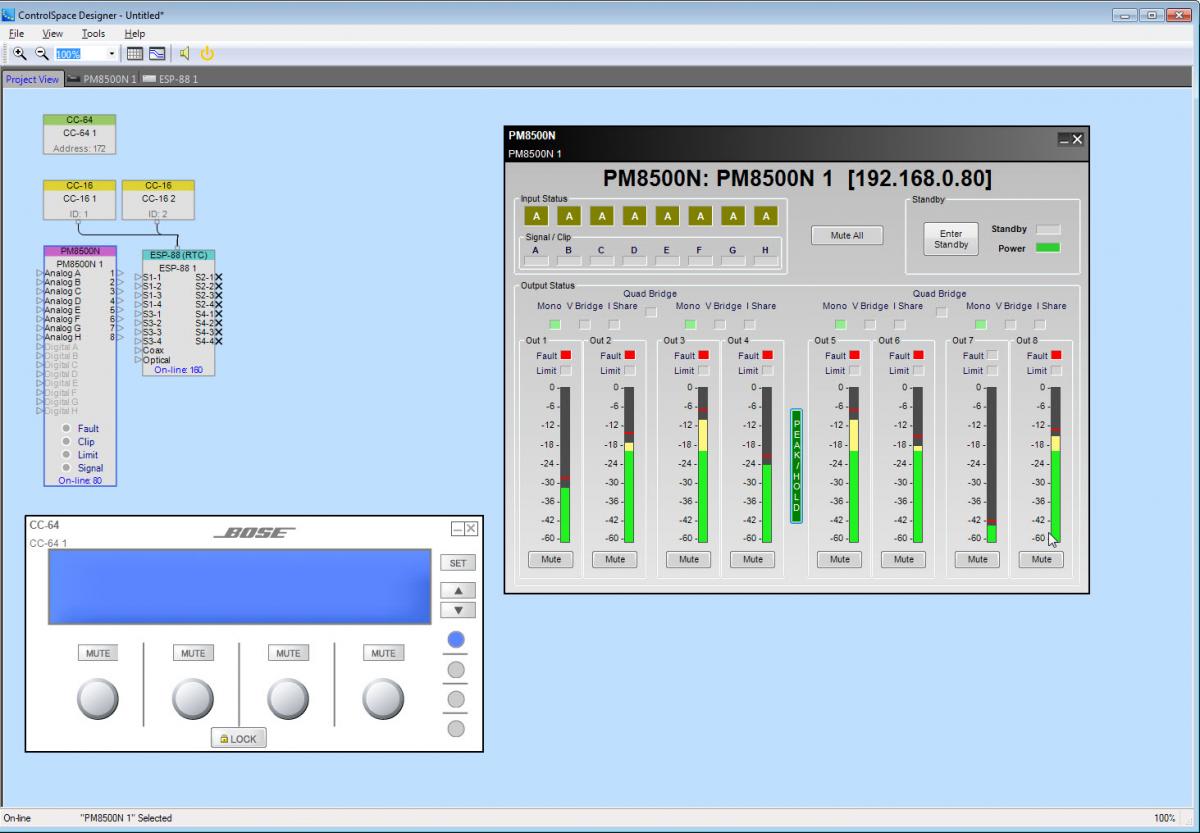Click the Signal/Clip indicator under B

click(x=568, y=261)
